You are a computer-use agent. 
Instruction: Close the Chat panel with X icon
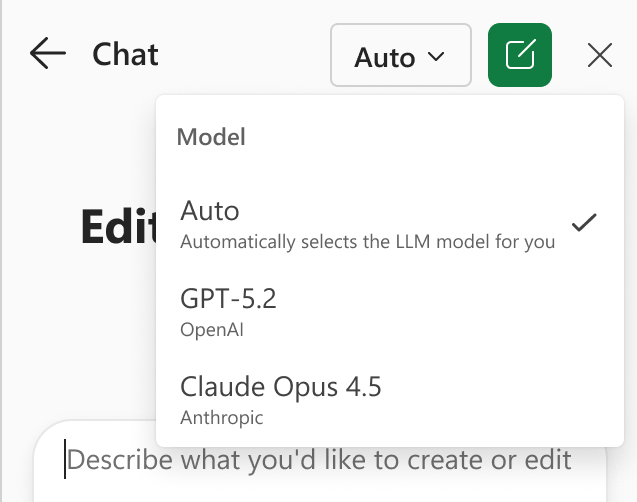(x=600, y=55)
